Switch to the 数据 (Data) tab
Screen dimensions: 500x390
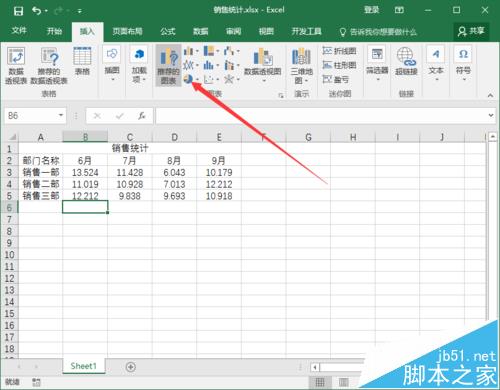pyautogui.click(x=201, y=31)
